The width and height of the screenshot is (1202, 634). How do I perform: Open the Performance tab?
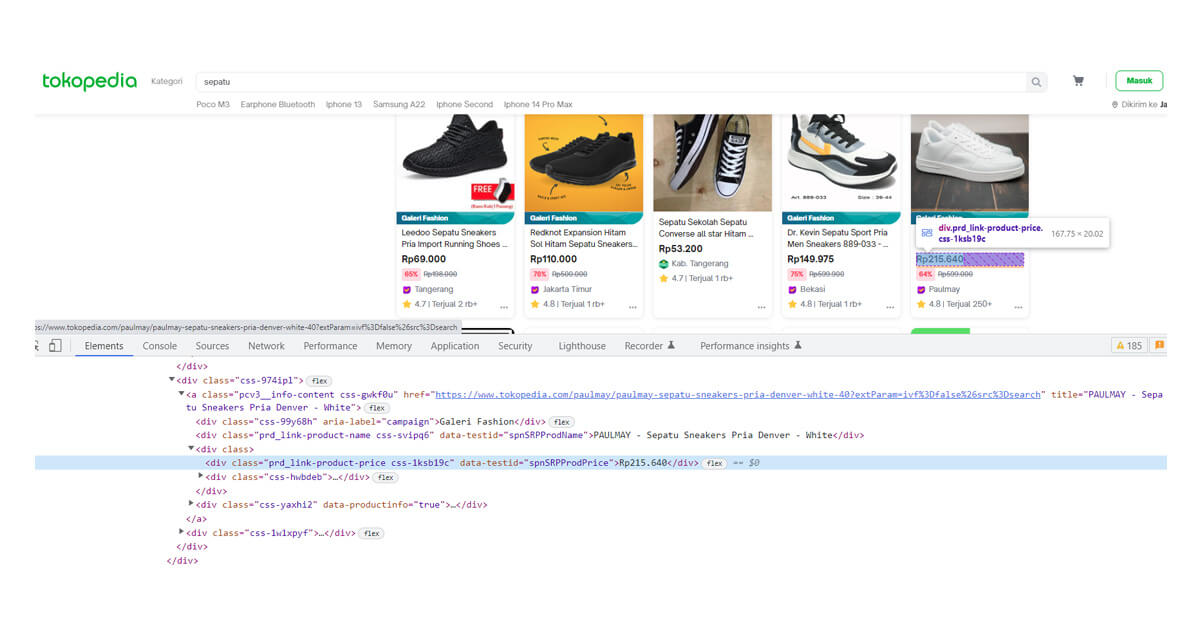coord(330,346)
